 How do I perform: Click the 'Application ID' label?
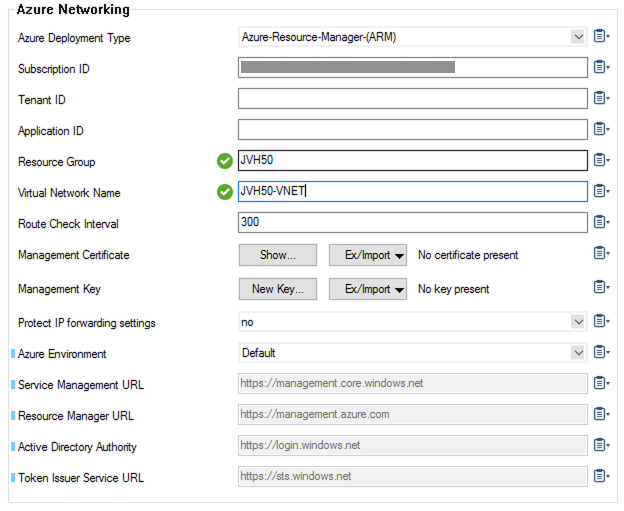[51, 131]
